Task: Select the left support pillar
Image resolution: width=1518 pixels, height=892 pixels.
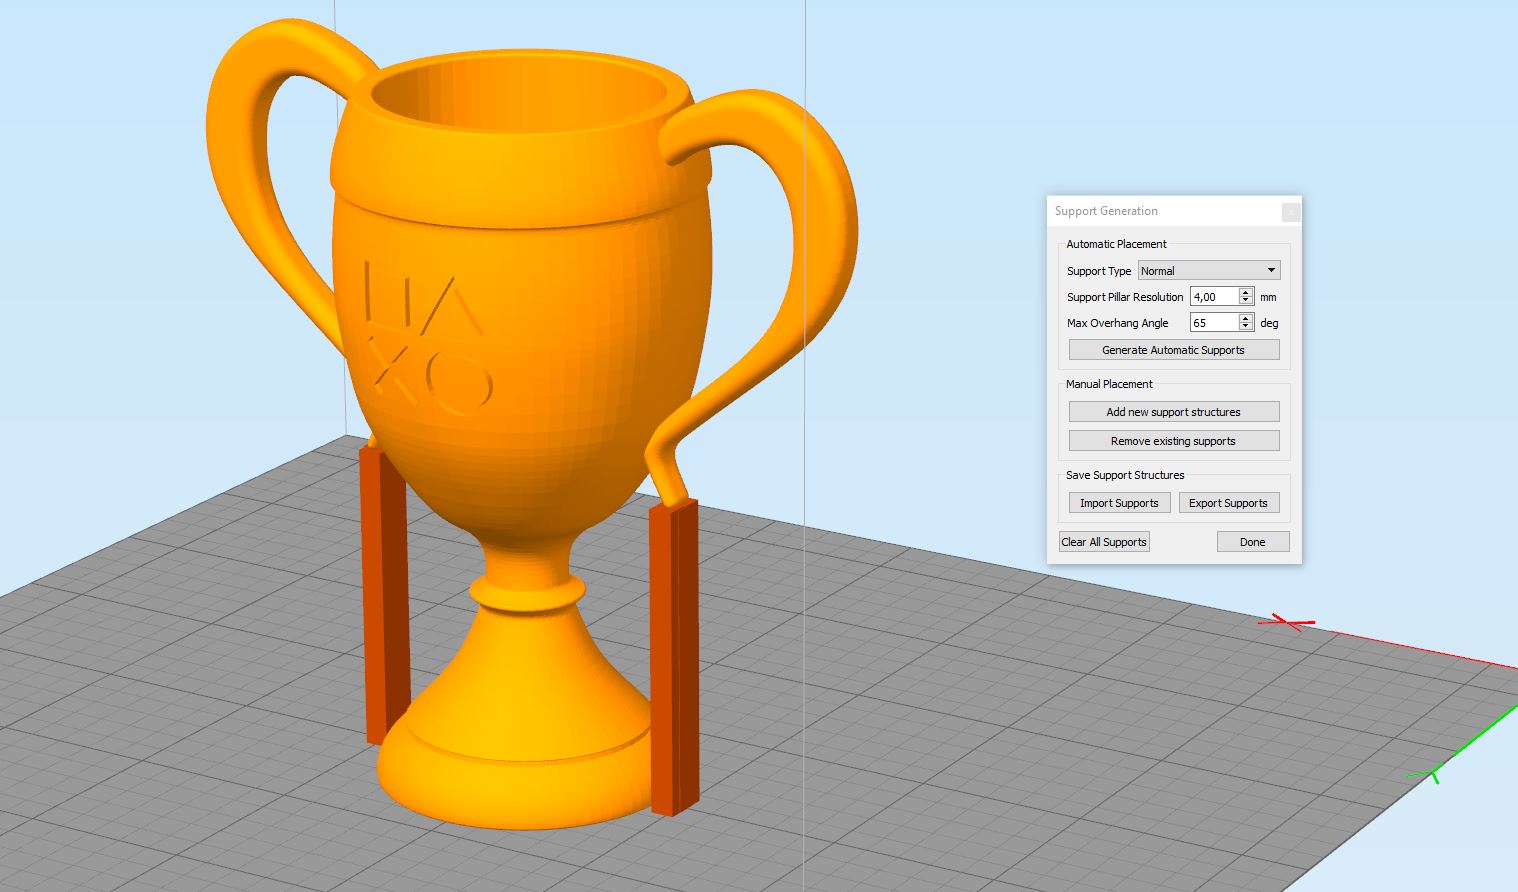Action: [385, 595]
